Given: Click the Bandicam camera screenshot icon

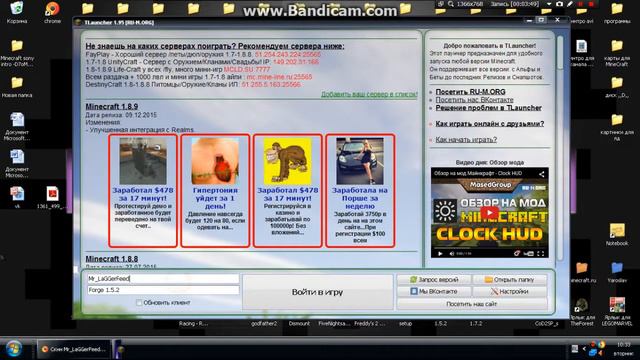Looking at the screenshot, I should click(x=559, y=4).
